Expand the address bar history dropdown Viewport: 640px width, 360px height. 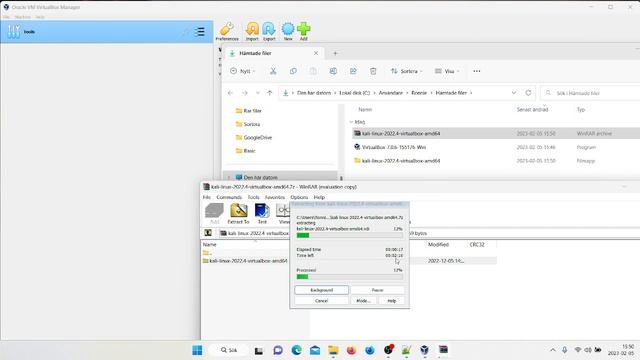[514, 93]
